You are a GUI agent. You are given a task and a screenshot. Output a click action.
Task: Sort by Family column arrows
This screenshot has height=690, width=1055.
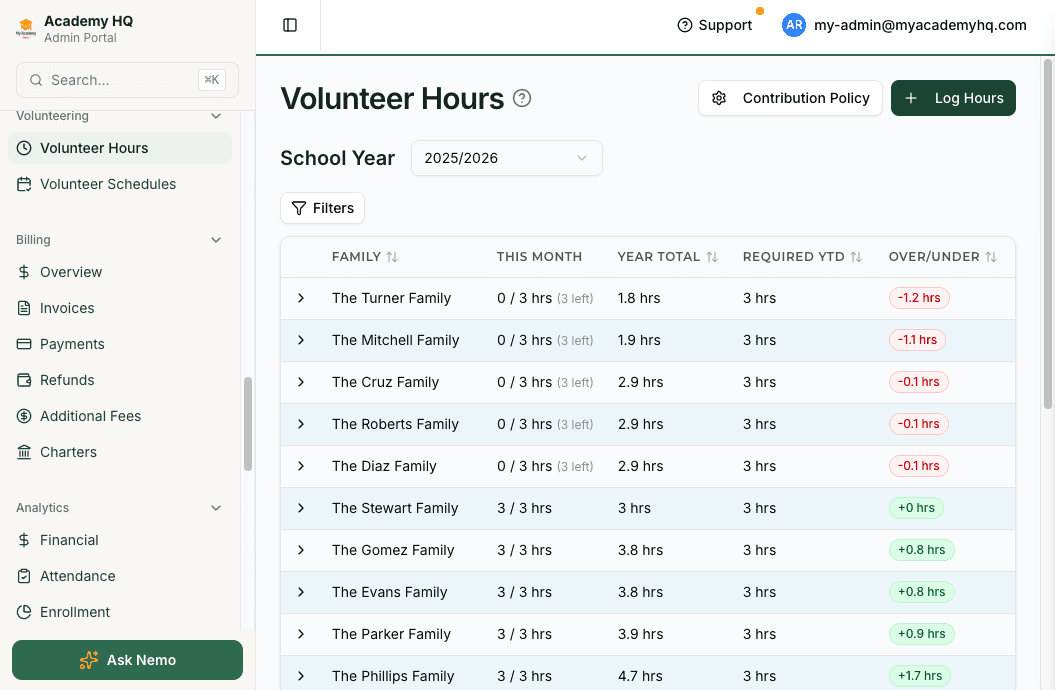392,257
